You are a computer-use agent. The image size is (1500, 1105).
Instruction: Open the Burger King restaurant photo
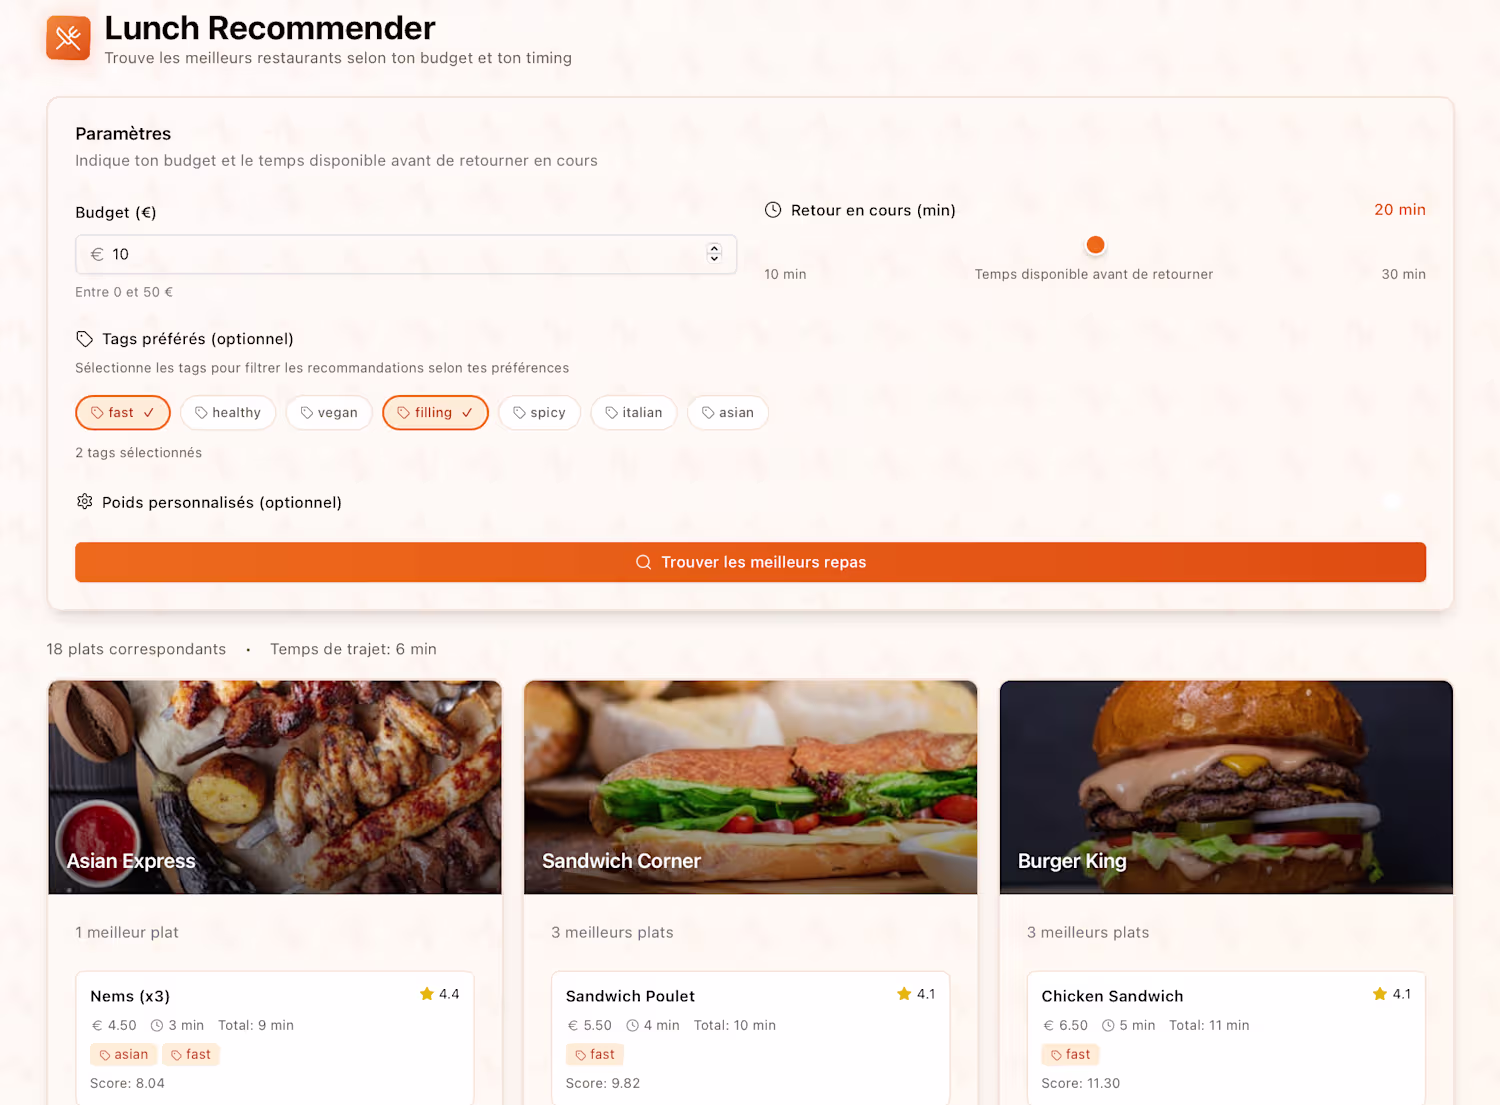click(1226, 787)
